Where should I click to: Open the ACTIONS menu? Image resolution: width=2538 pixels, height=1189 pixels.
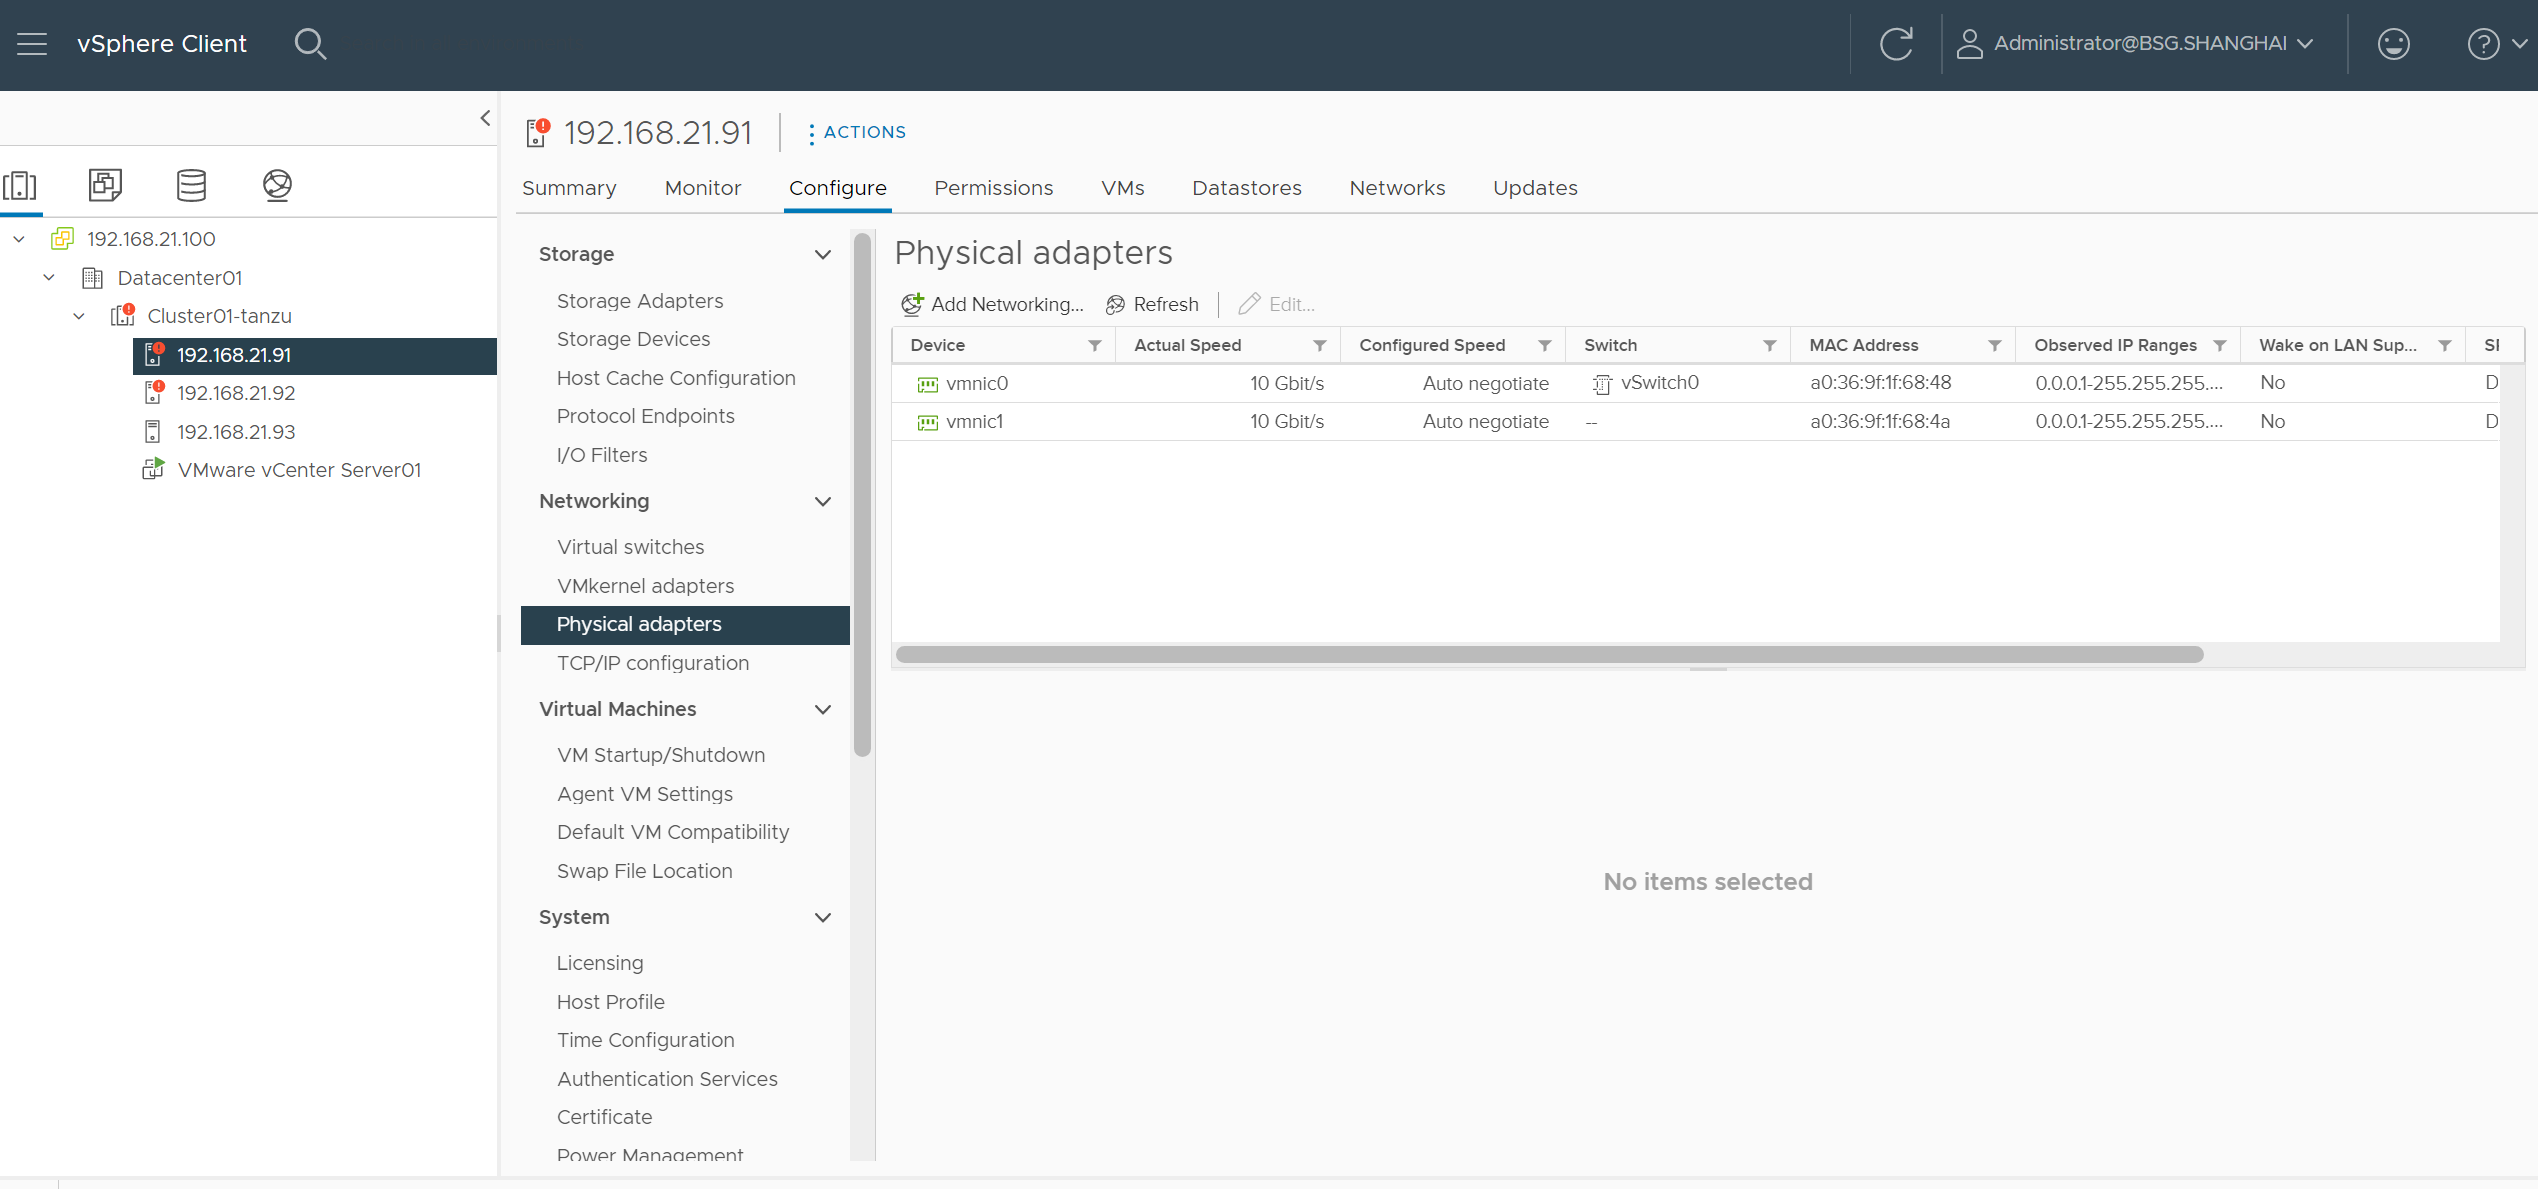coord(857,132)
